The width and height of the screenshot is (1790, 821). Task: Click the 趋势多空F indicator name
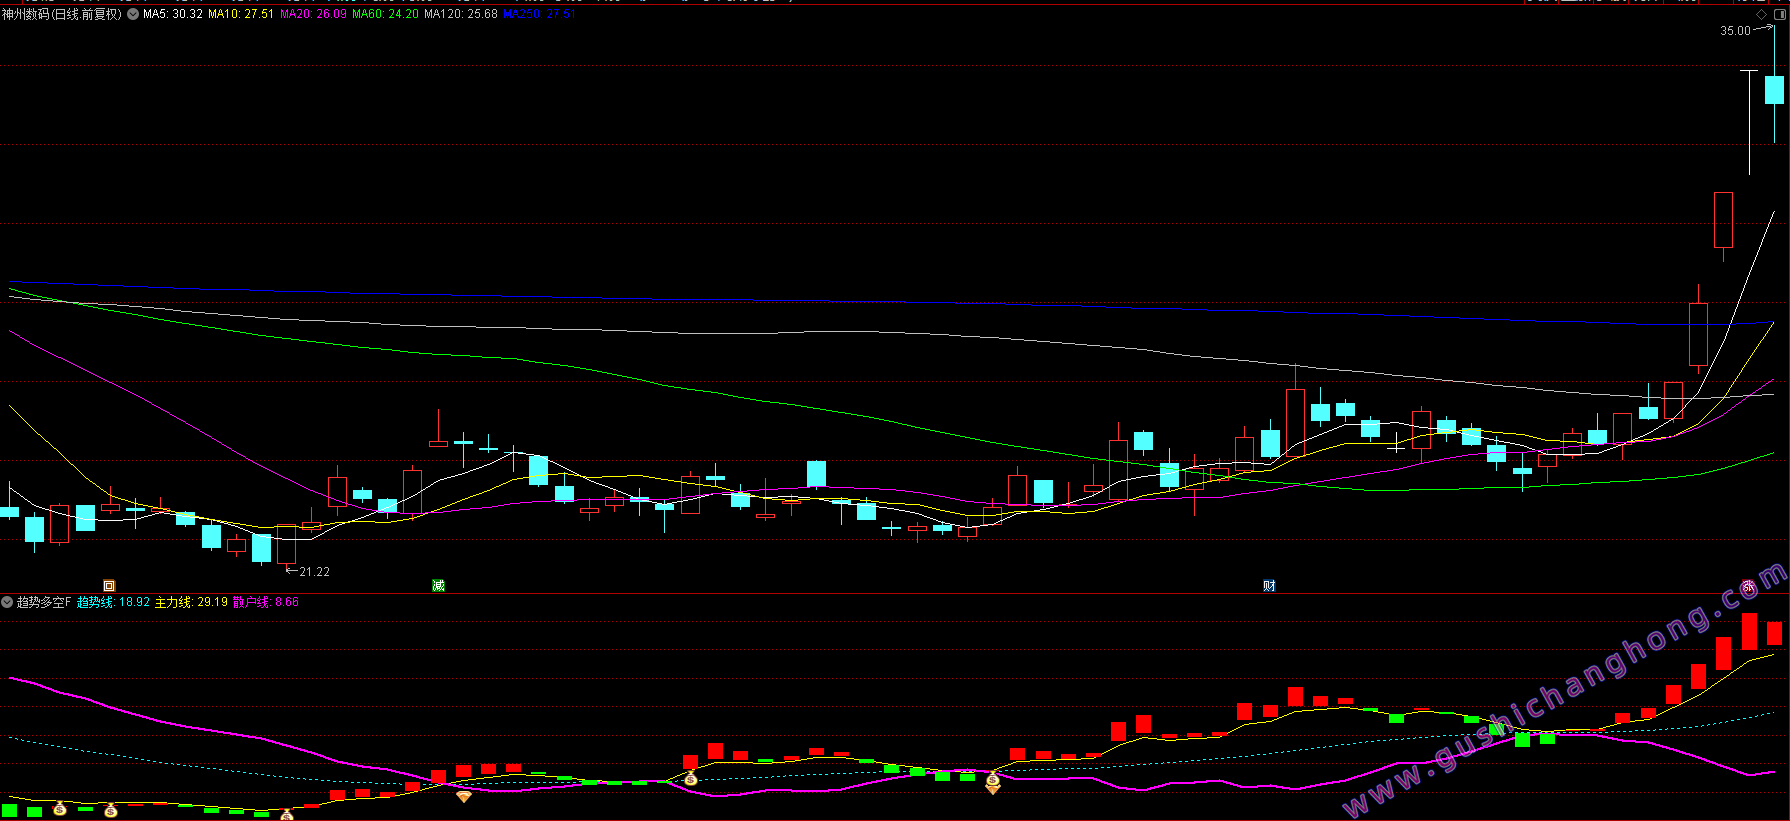[44, 602]
